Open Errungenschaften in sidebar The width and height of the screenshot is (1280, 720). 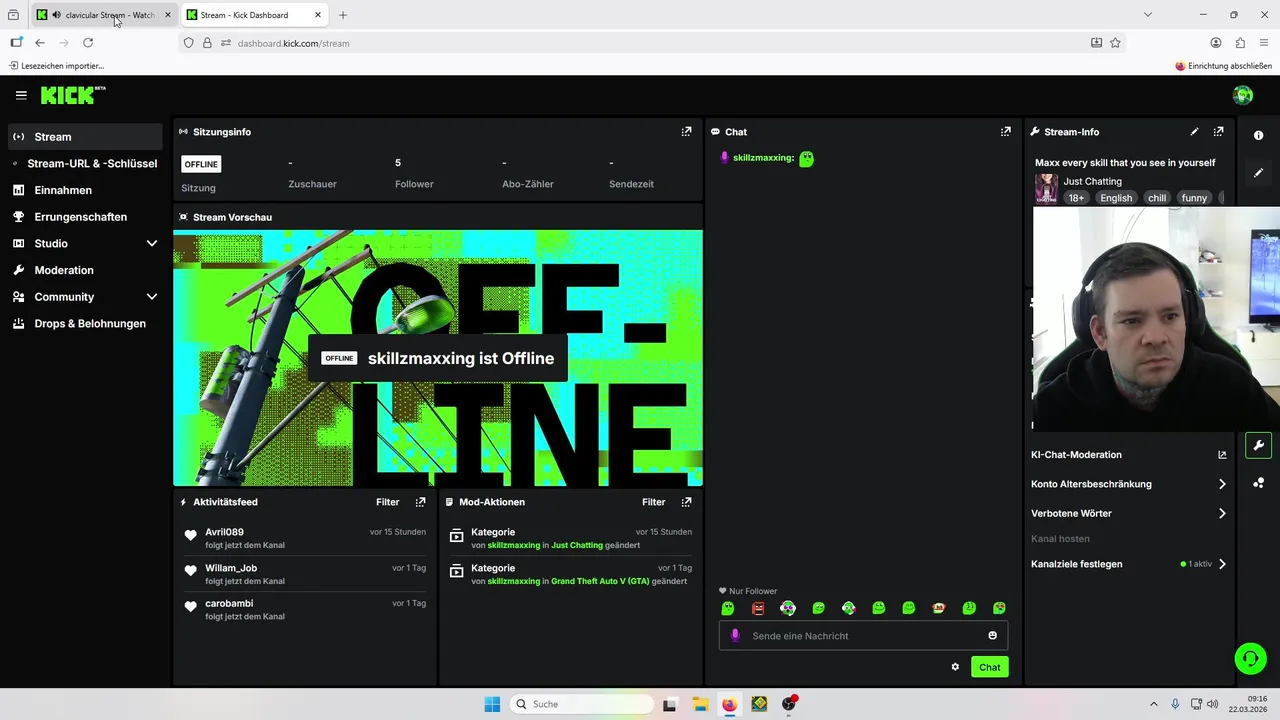[85, 217]
